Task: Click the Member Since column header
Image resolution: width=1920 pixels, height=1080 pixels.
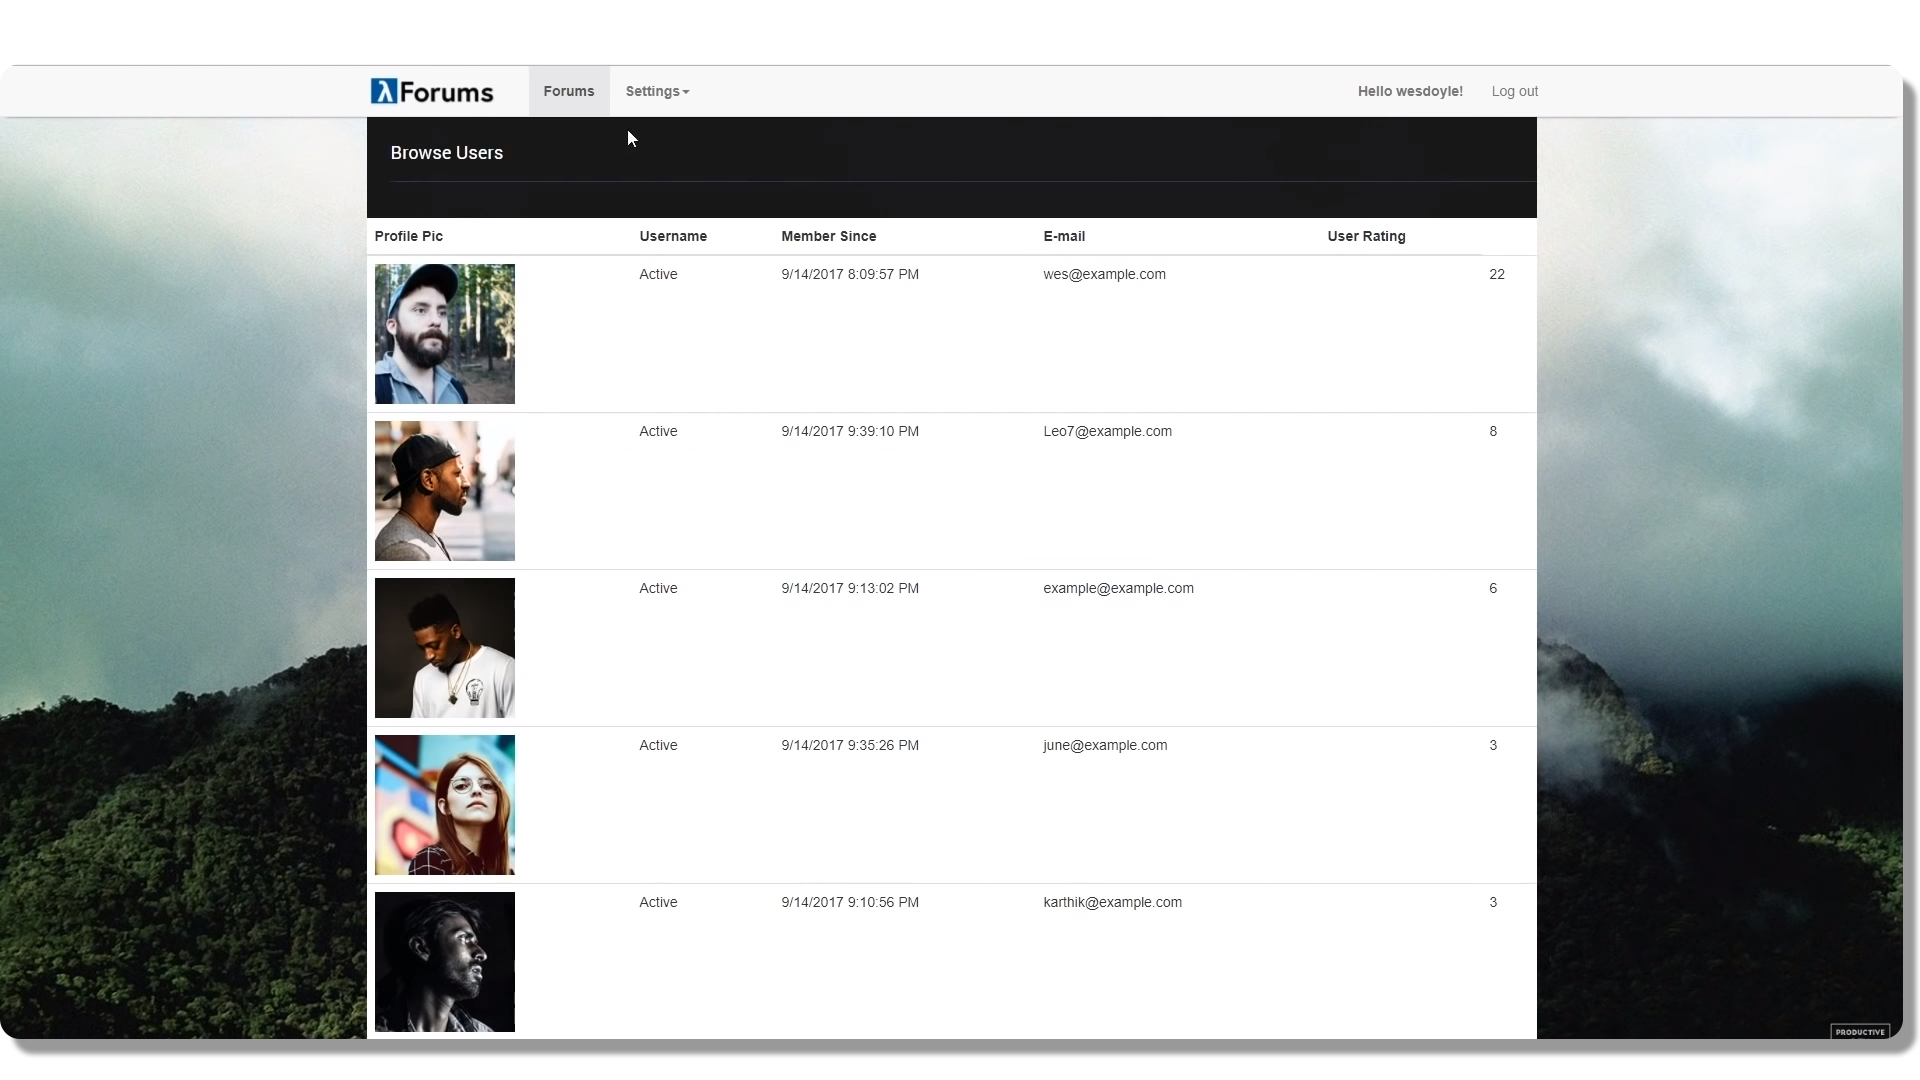Action: click(829, 236)
